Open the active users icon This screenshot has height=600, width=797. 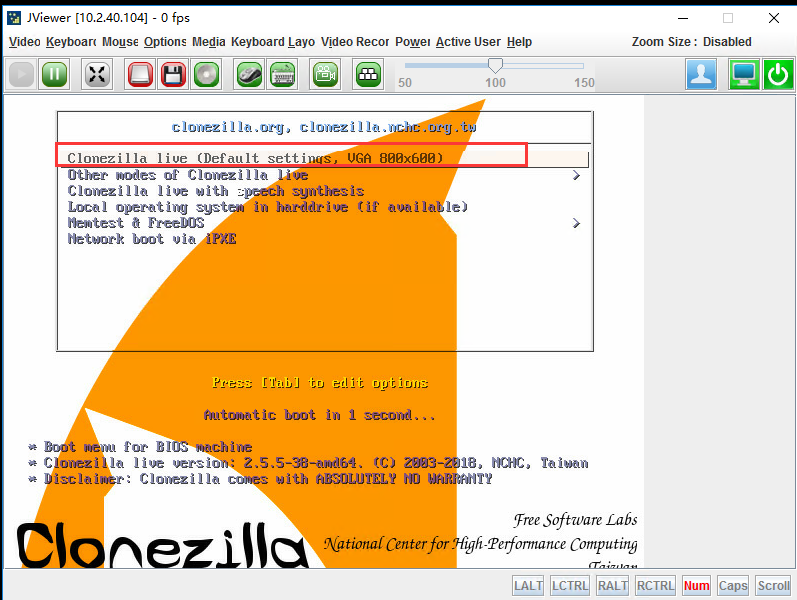tap(701, 74)
